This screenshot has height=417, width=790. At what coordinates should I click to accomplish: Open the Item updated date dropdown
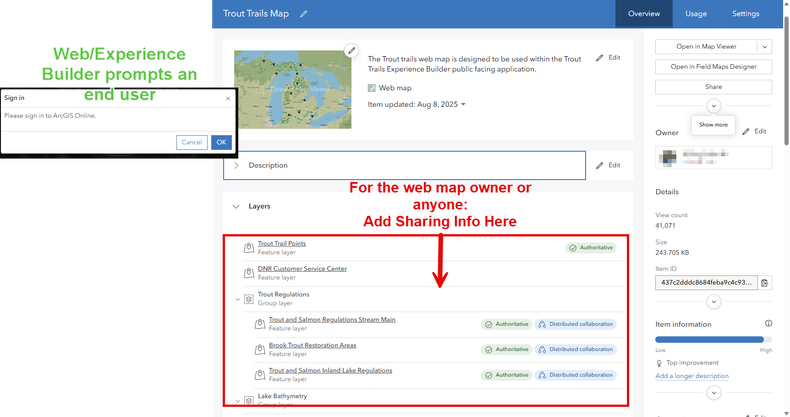[x=463, y=105]
